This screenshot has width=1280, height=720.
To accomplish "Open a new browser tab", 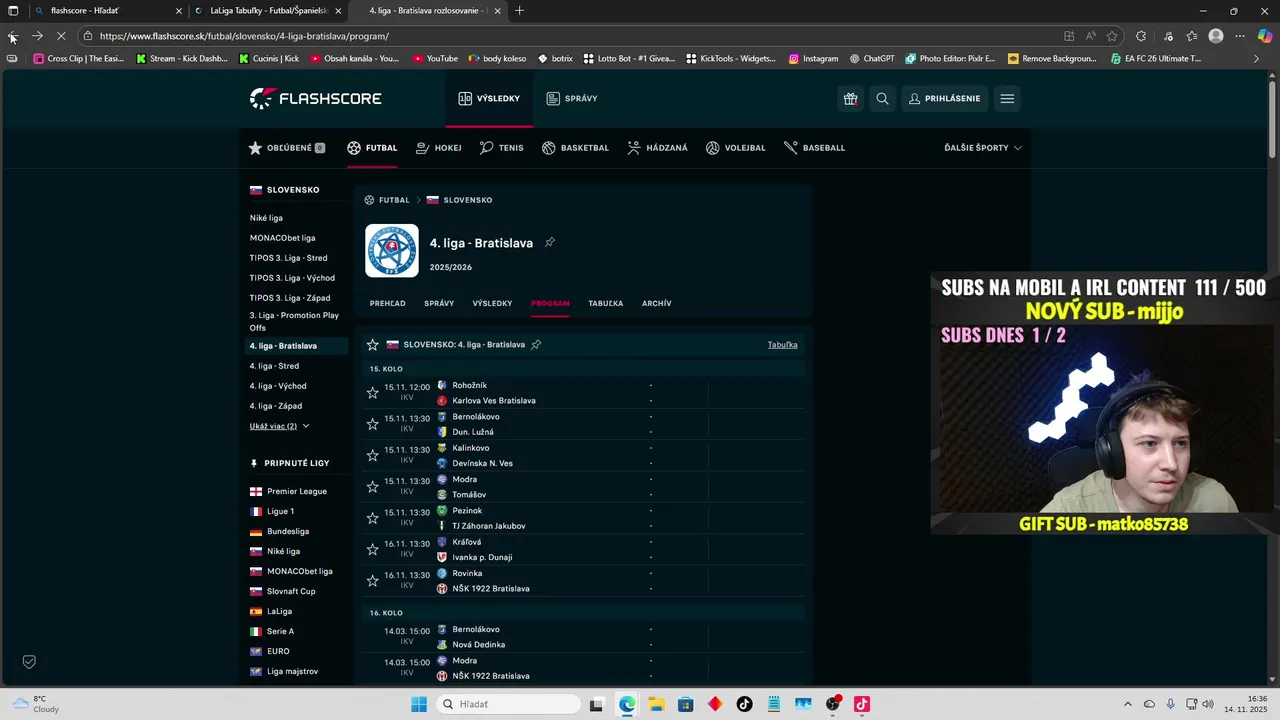I will point(519,11).
